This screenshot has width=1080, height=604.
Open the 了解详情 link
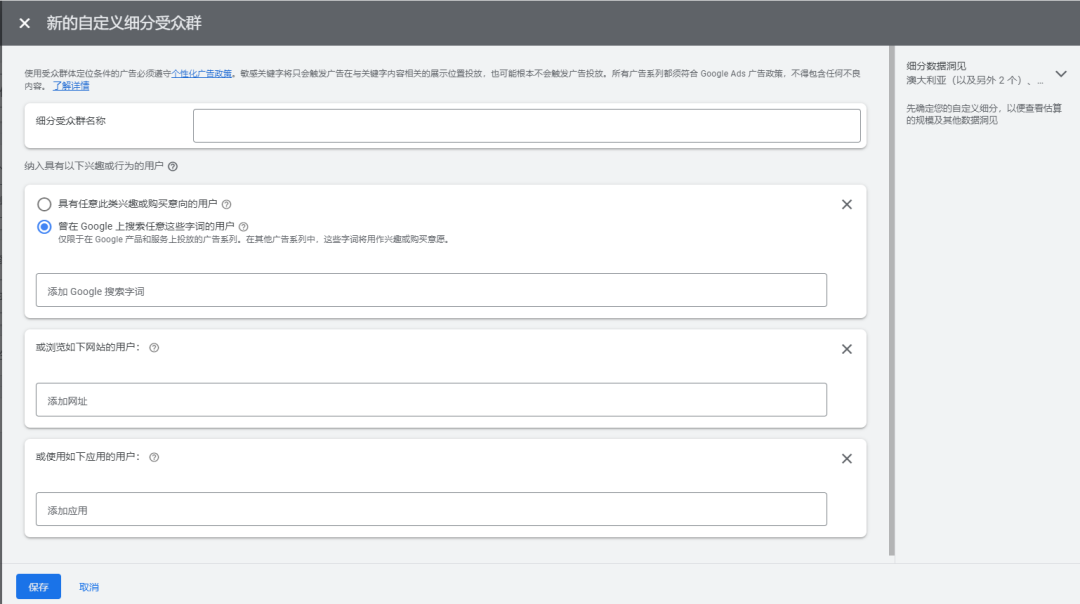click(71, 86)
